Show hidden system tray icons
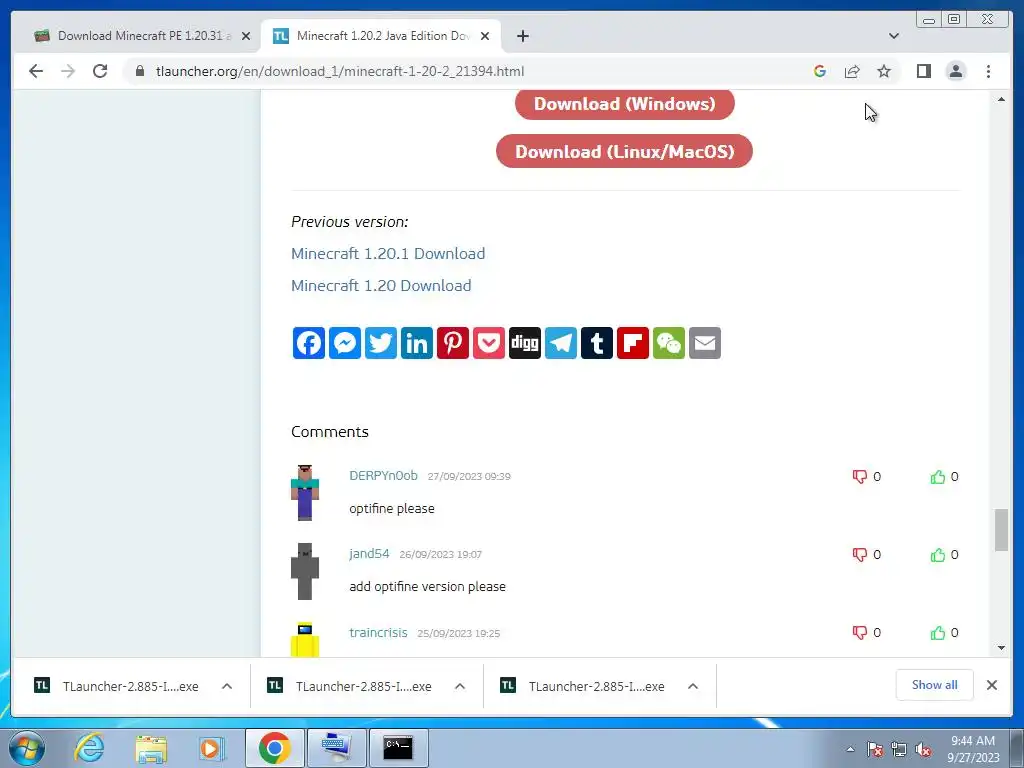1024x768 pixels. coord(850,749)
